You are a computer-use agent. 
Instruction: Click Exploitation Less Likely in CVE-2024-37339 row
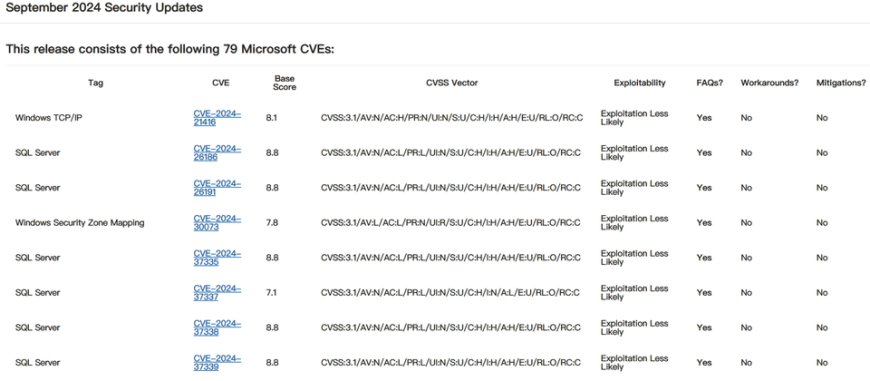[x=634, y=362]
